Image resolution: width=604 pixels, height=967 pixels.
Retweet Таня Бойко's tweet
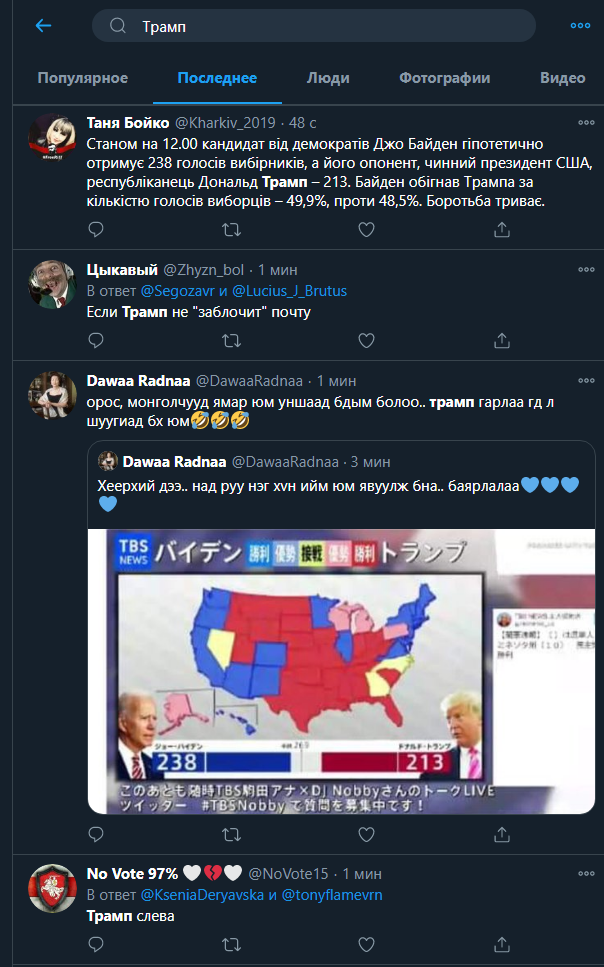231,229
